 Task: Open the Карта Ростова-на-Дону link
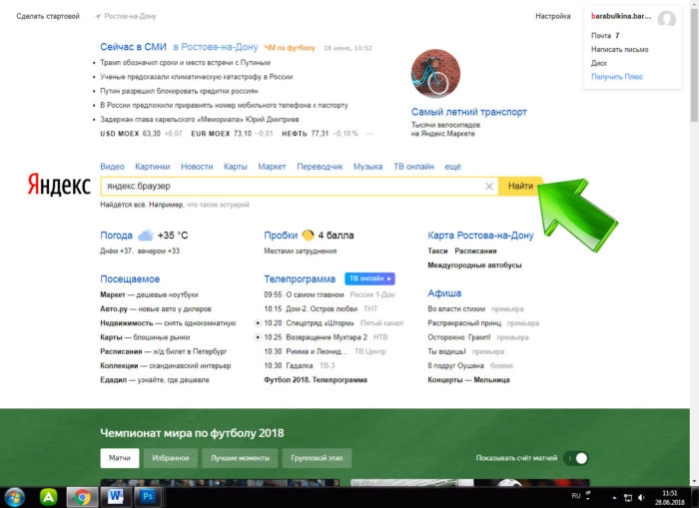480,235
